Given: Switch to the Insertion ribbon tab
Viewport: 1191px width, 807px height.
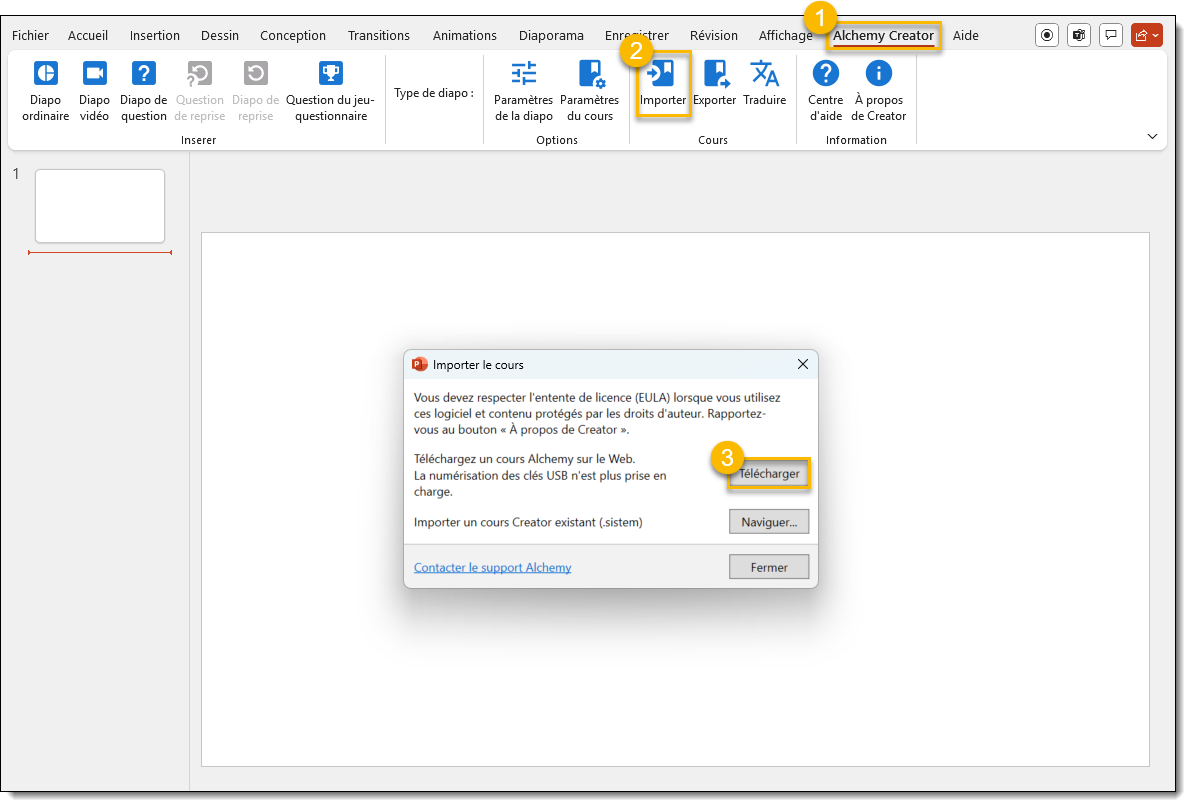Looking at the screenshot, I should (x=154, y=36).
